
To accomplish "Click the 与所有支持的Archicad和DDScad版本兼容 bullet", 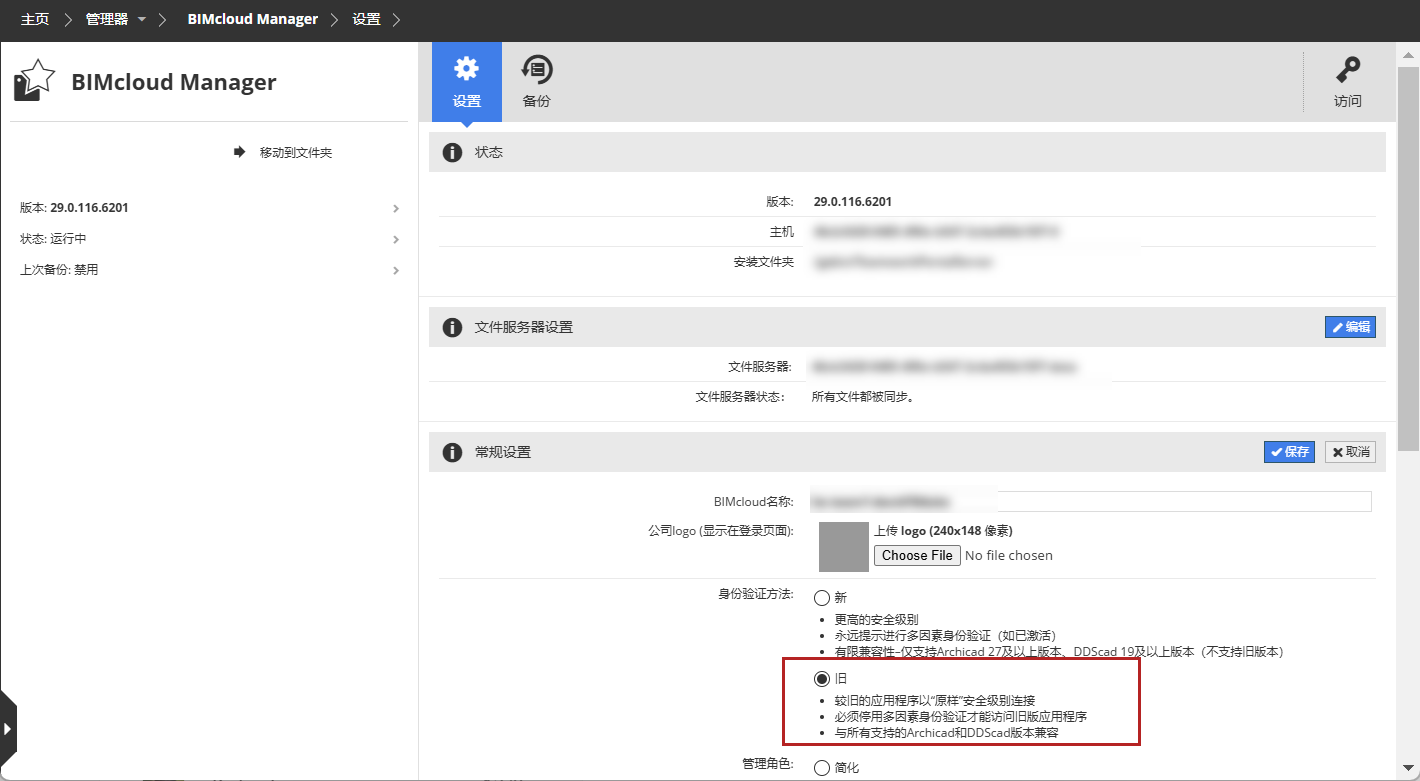I will point(947,733).
